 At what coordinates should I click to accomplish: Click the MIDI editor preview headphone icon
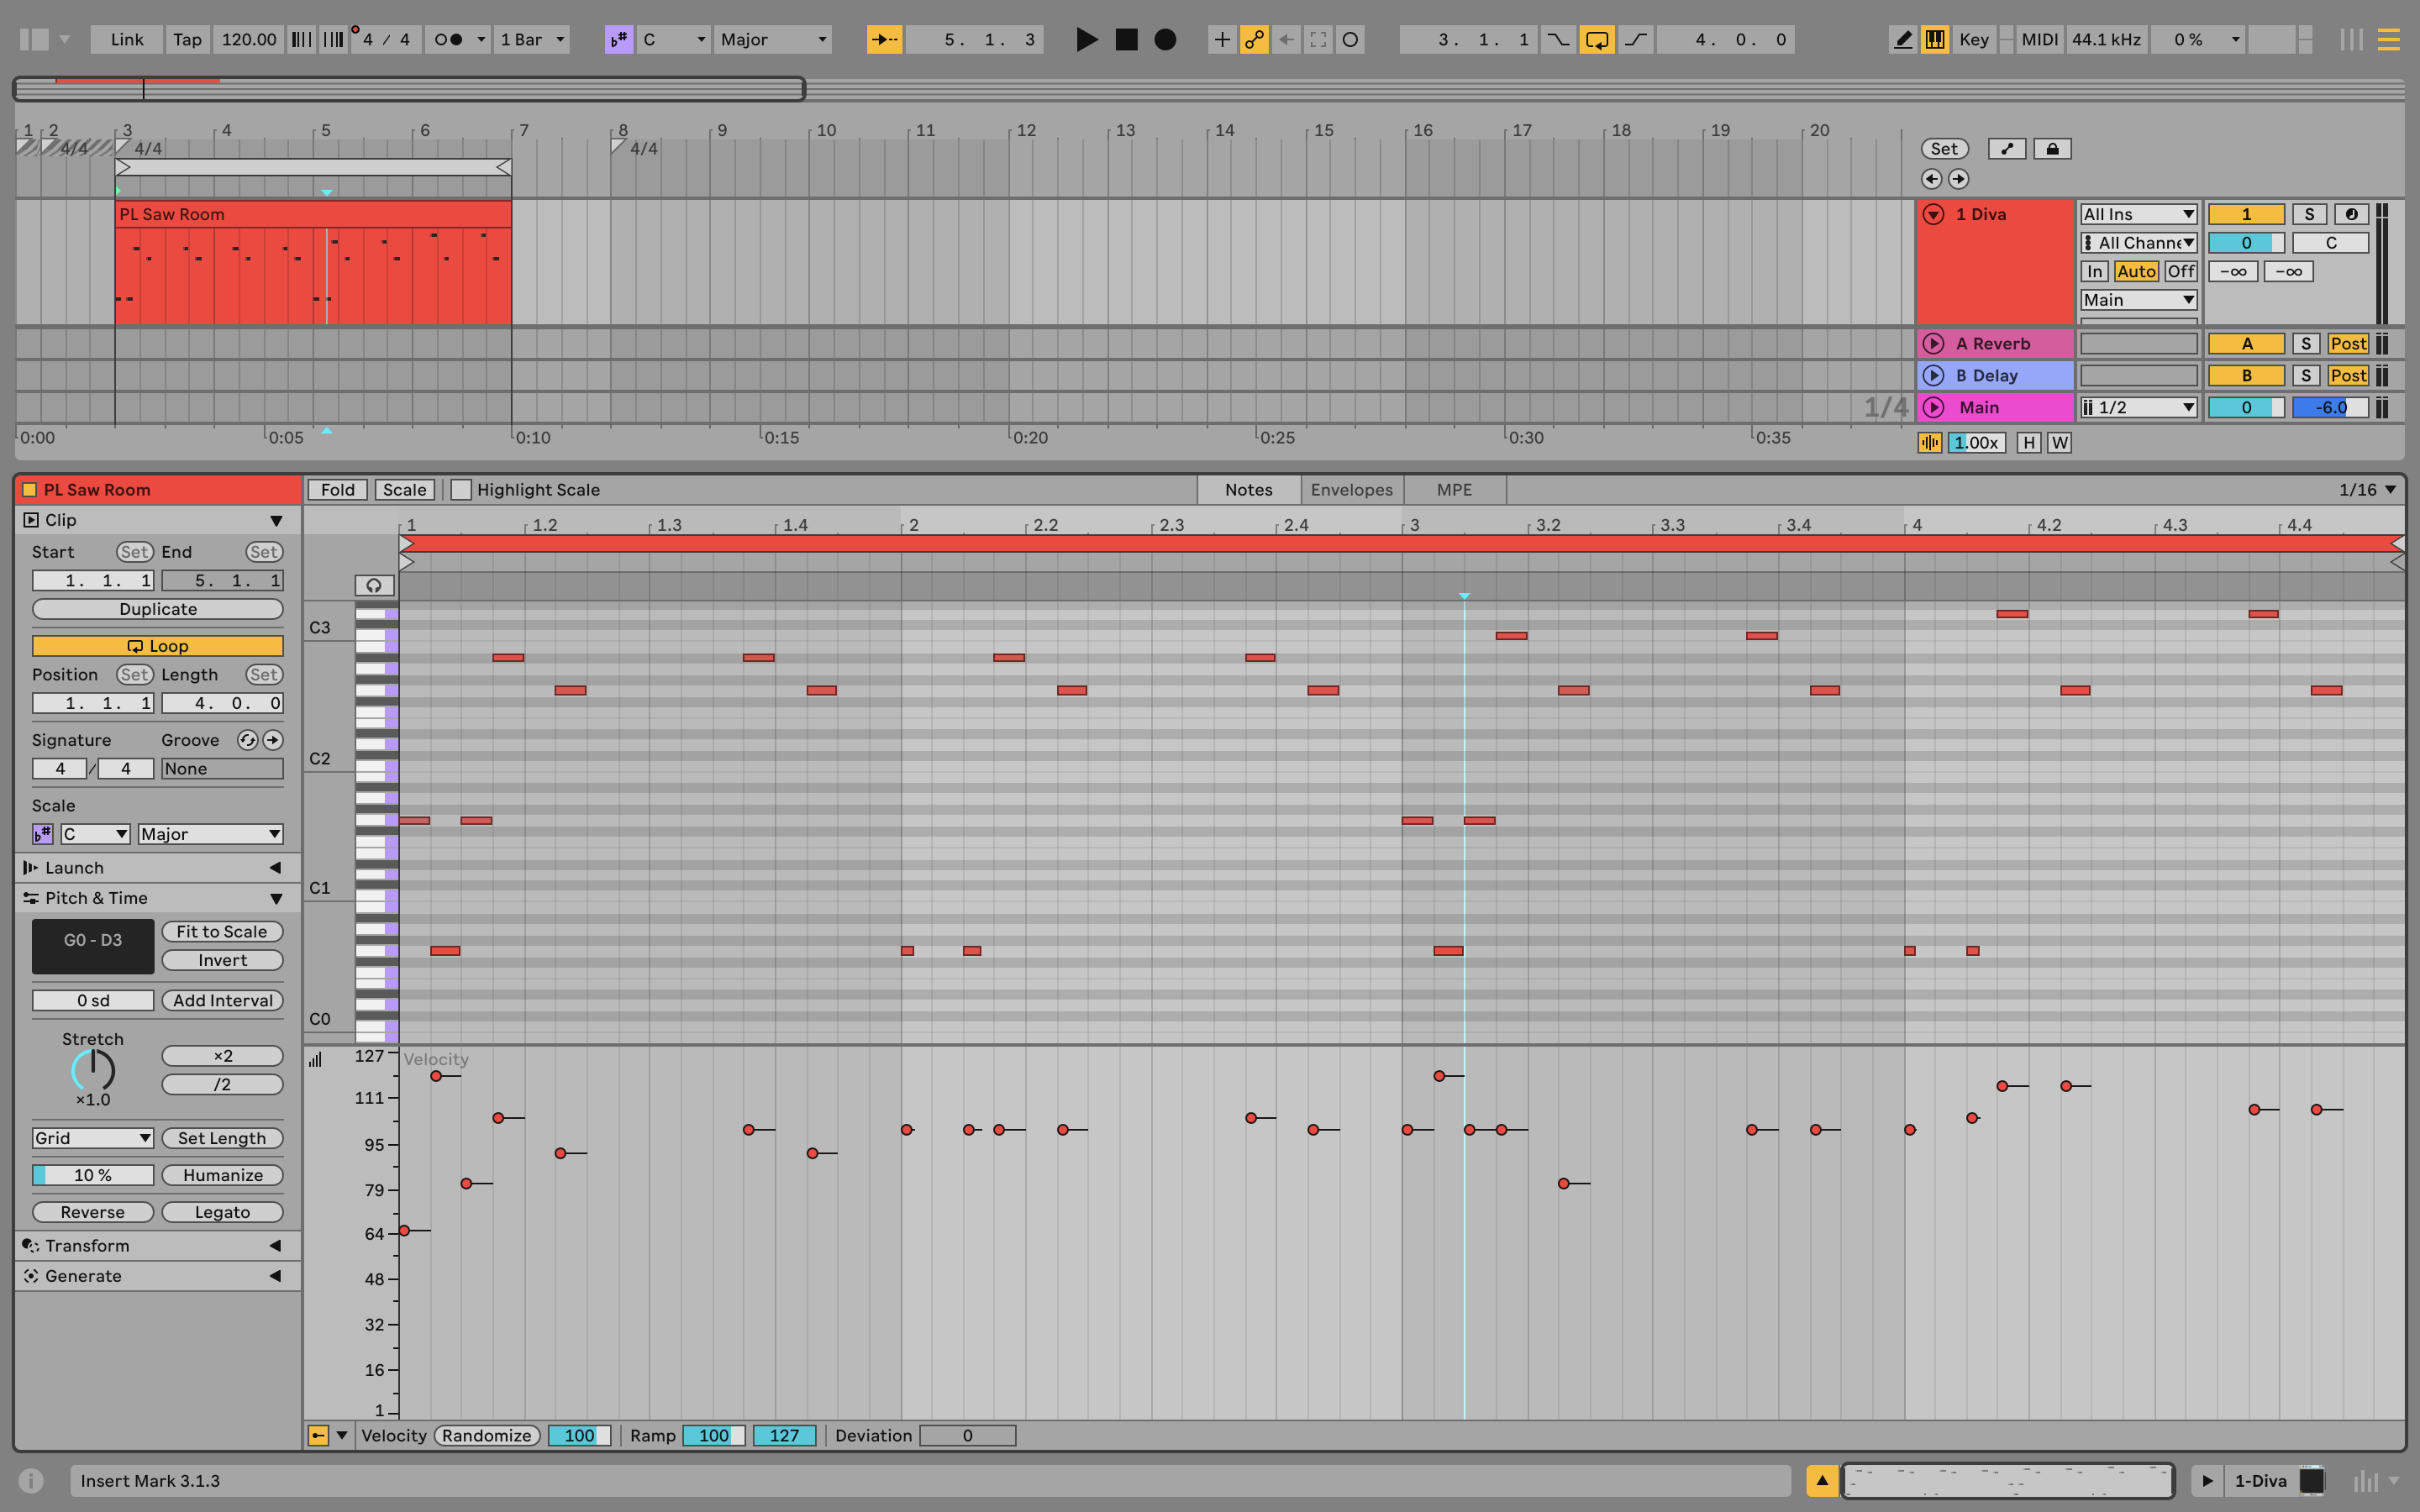[x=374, y=586]
